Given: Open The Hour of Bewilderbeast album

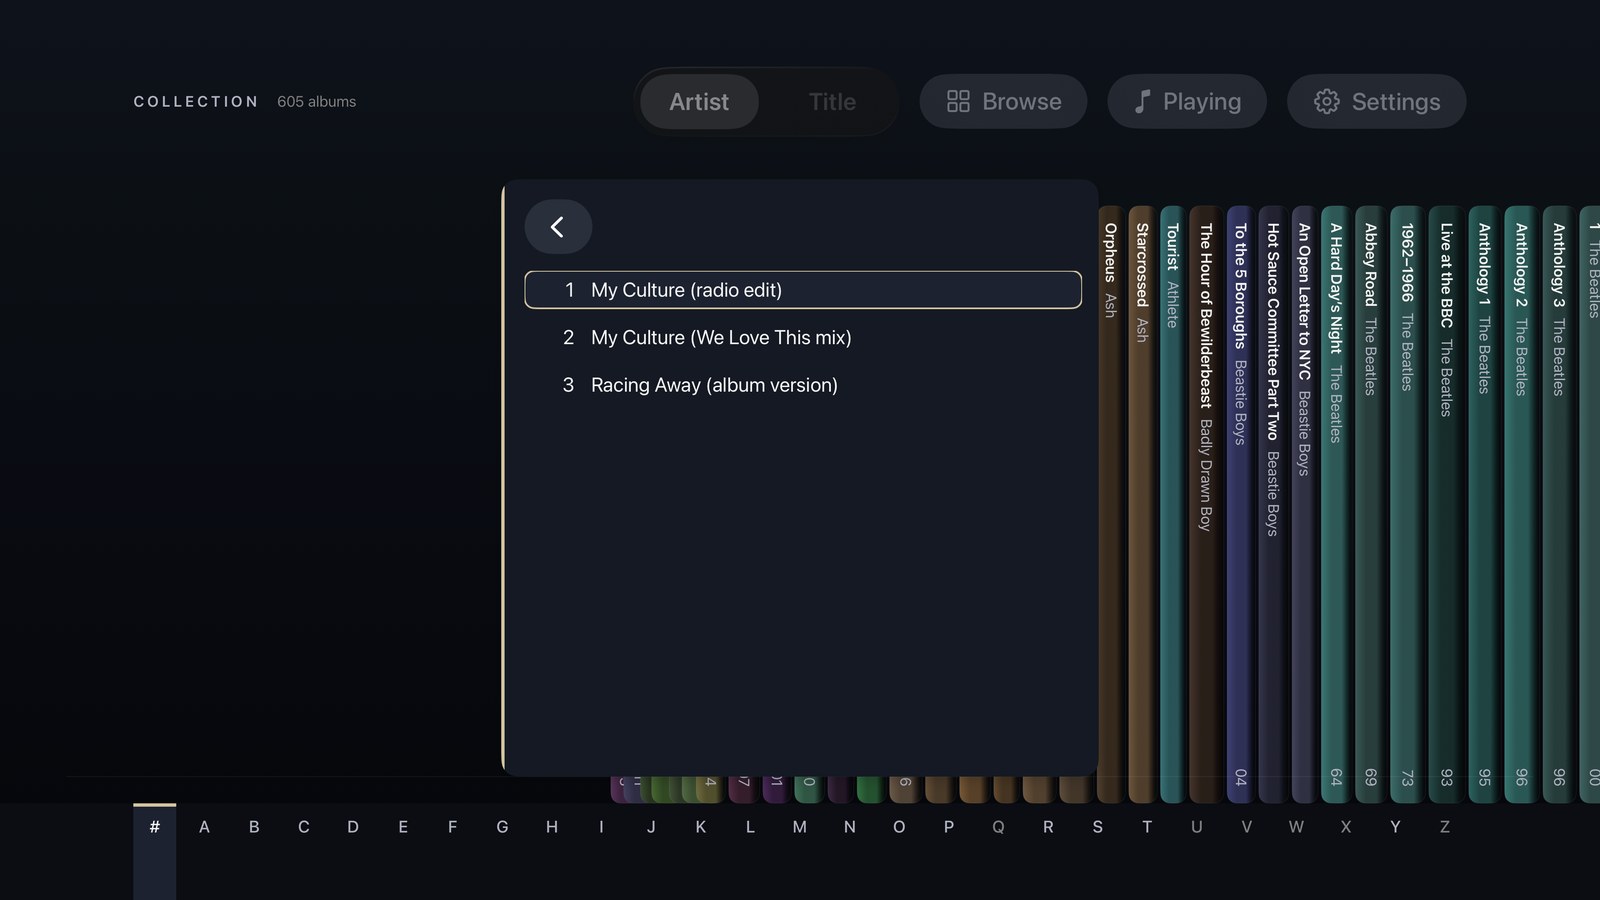Looking at the screenshot, I should (1205, 504).
